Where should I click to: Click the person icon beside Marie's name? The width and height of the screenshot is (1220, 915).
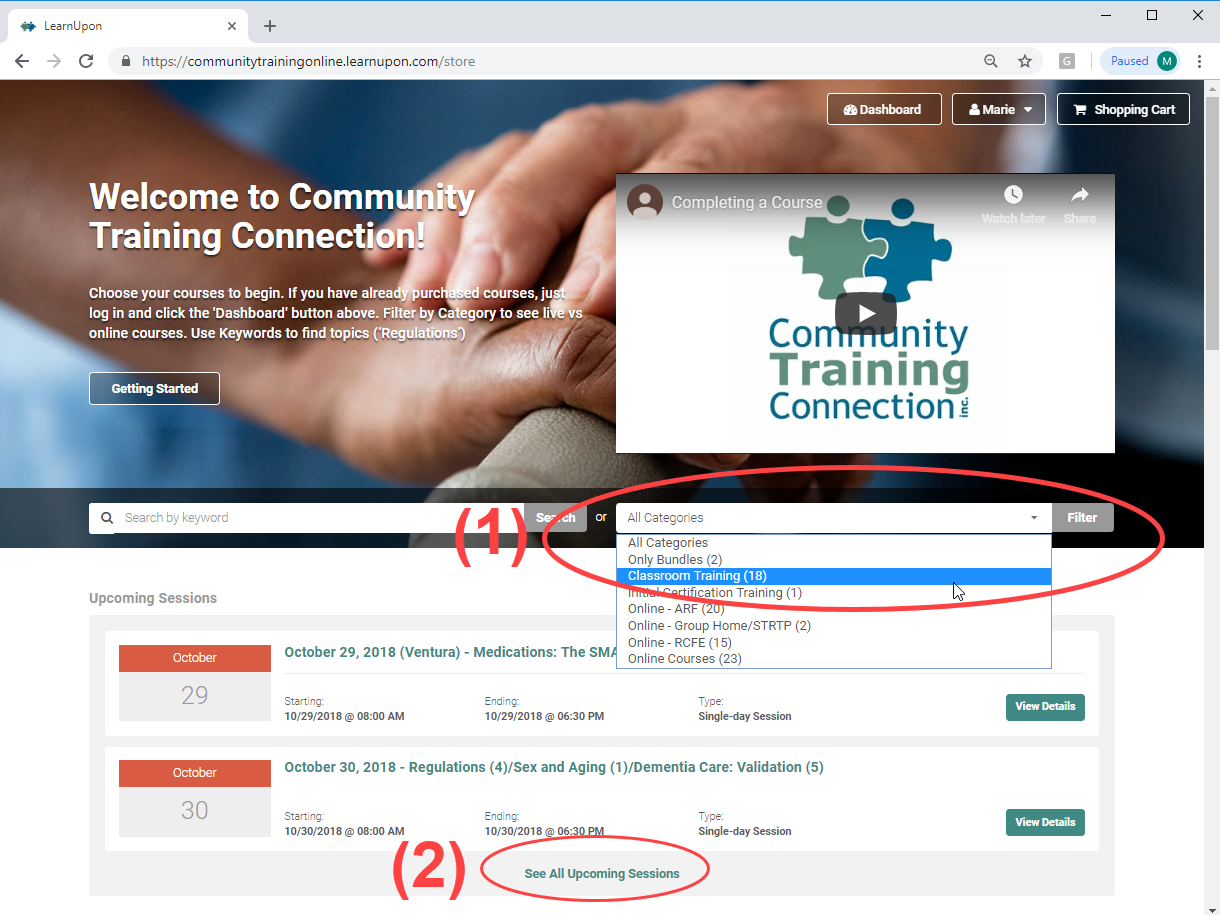[975, 109]
